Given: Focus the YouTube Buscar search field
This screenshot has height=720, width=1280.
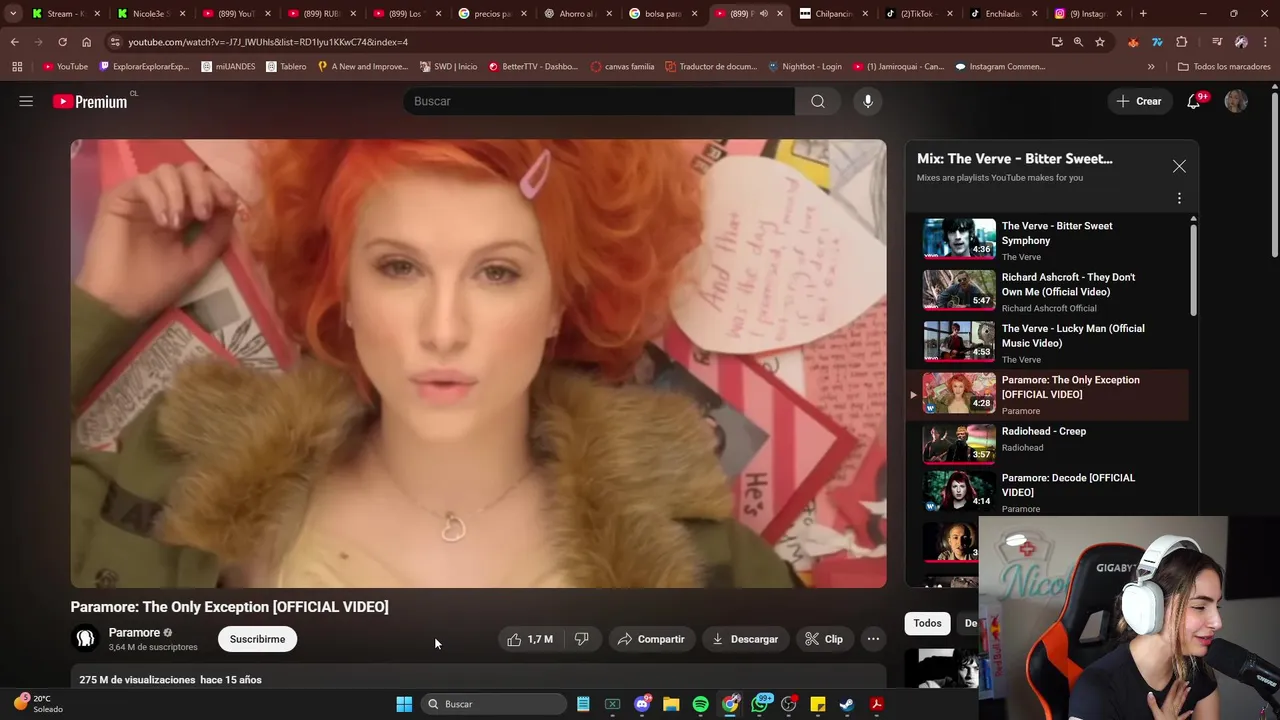Looking at the screenshot, I should click(x=599, y=101).
